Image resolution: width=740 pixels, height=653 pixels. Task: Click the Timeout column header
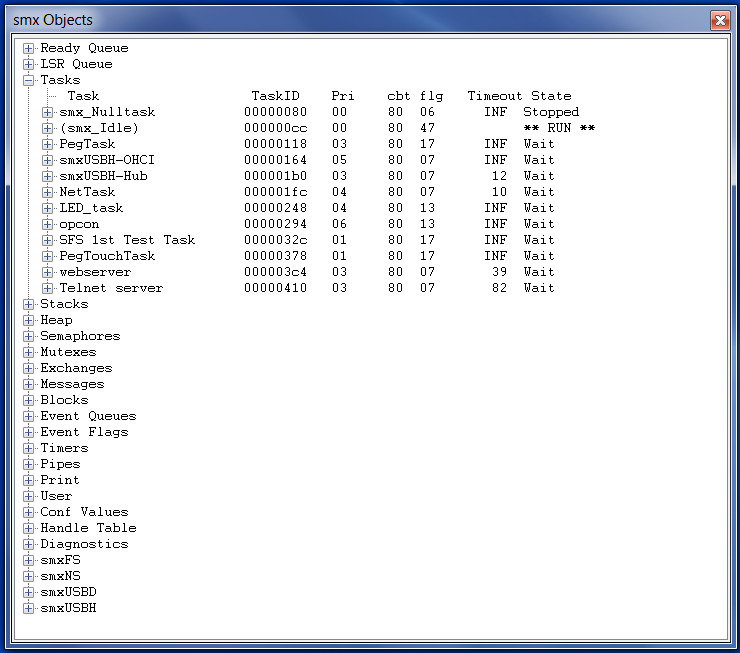(495, 96)
